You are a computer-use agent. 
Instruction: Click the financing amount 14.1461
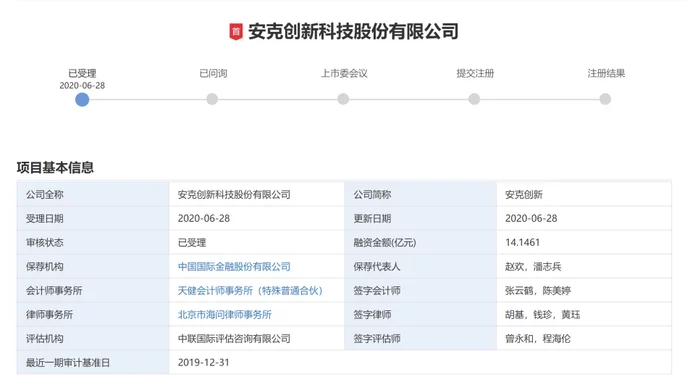[522, 242]
